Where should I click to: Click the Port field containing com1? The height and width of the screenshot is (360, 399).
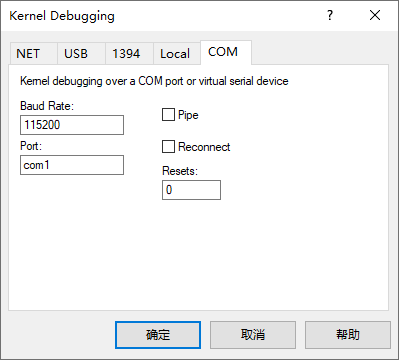pos(72,165)
